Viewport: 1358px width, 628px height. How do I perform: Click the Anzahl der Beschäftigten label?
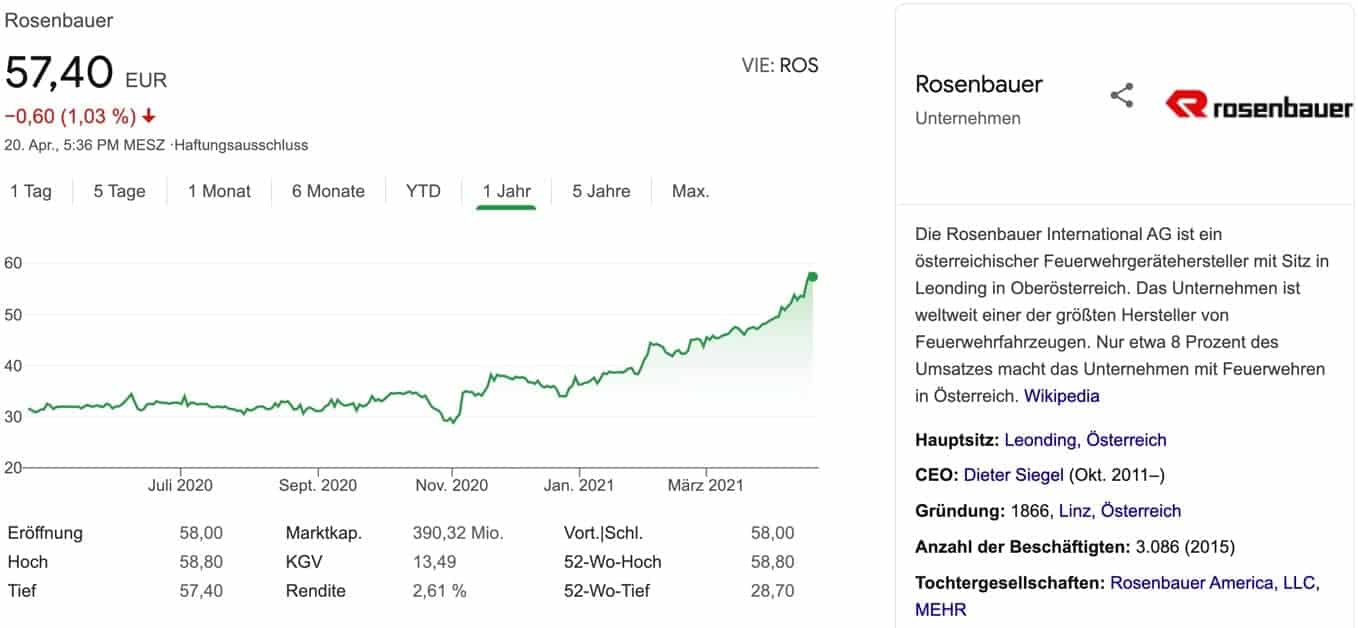coord(1021,547)
